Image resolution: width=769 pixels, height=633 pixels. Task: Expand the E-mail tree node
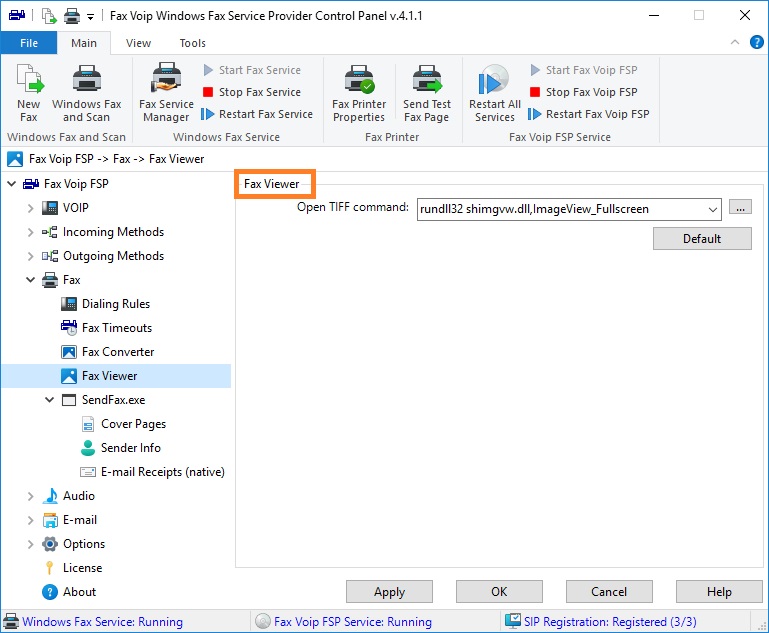point(30,520)
